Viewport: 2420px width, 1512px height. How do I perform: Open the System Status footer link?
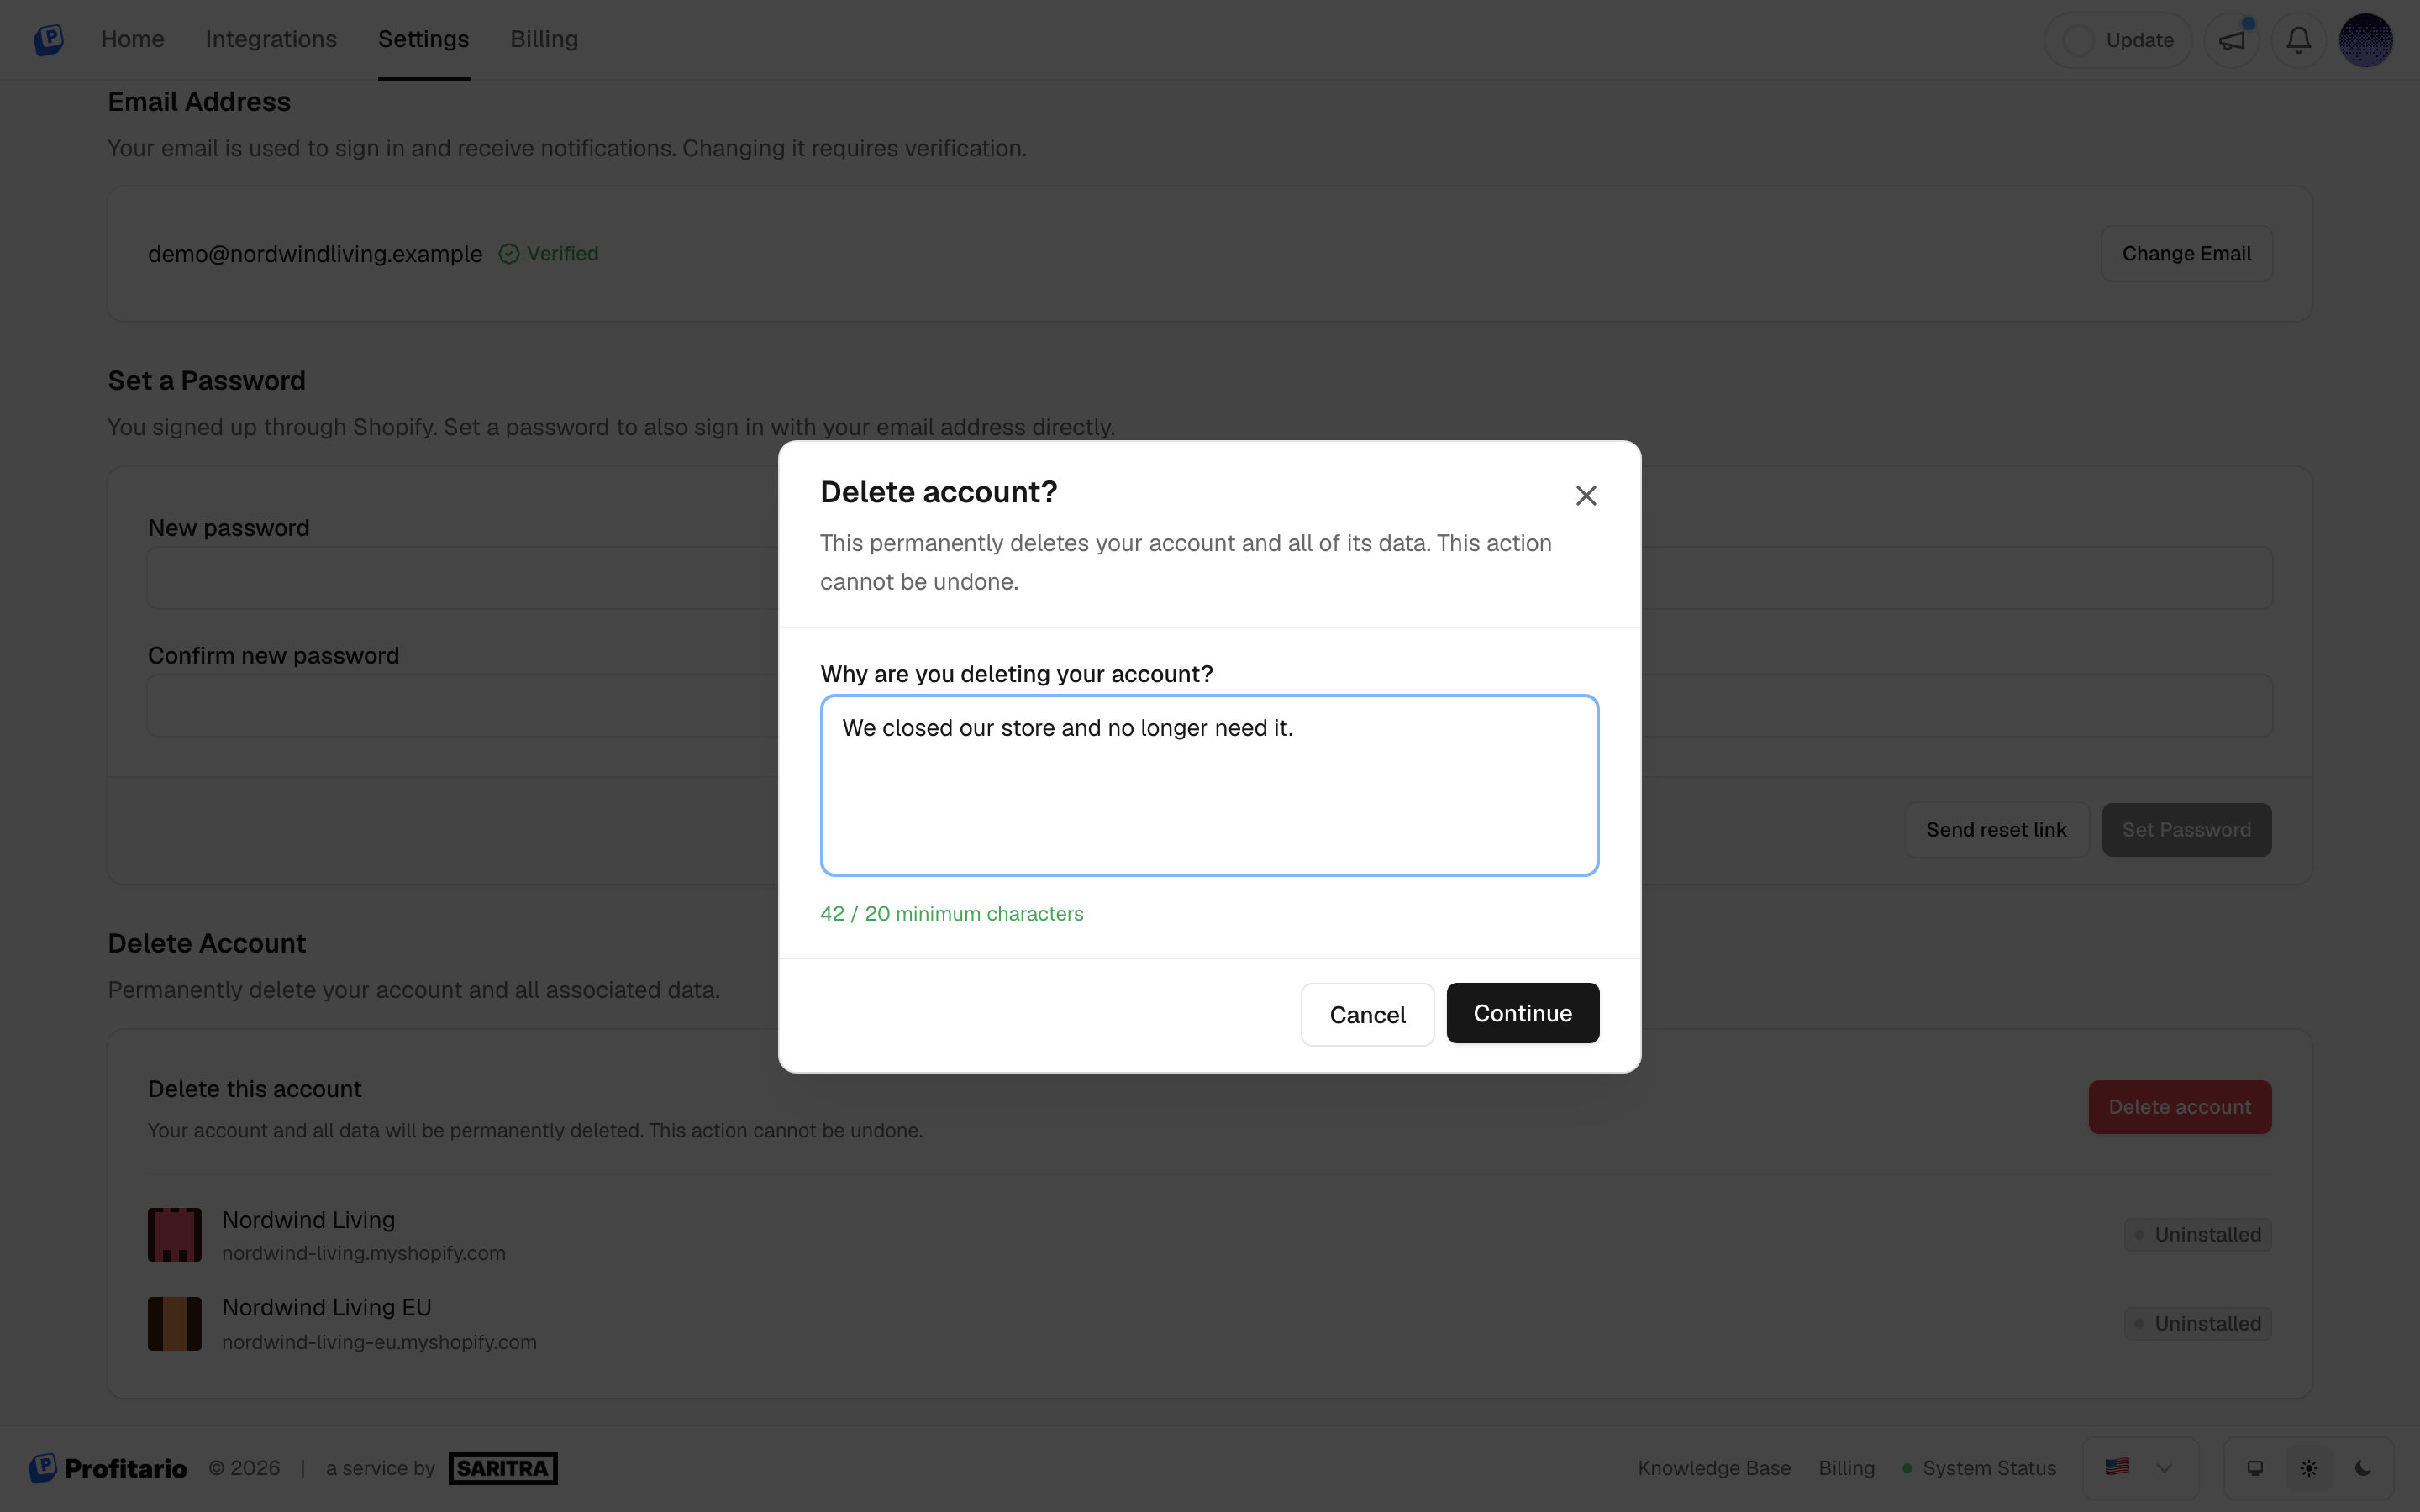(1979, 1468)
